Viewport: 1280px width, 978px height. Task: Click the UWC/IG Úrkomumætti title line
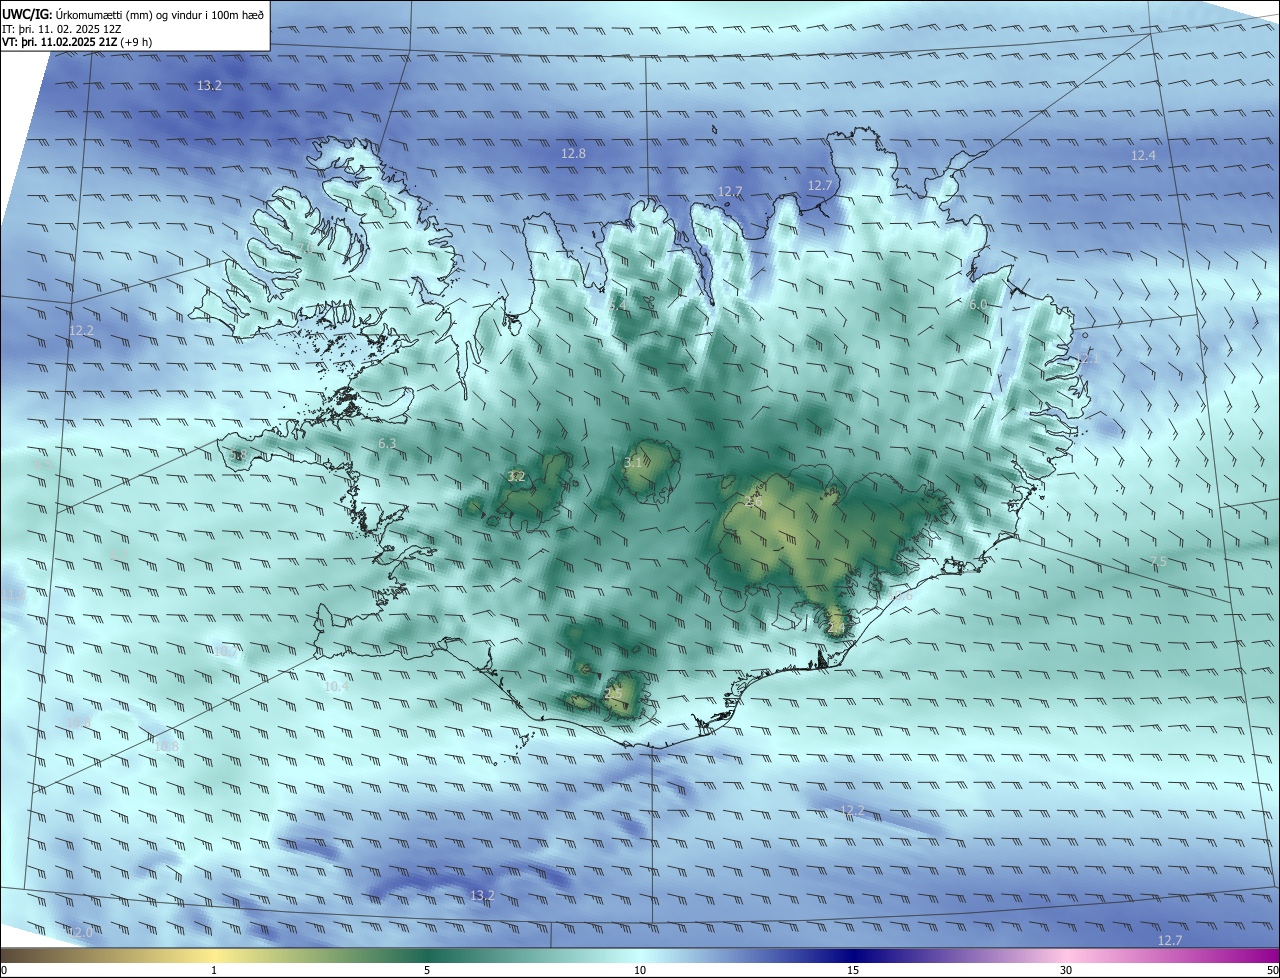133,14
